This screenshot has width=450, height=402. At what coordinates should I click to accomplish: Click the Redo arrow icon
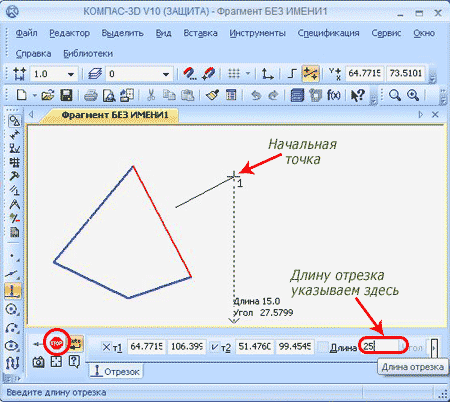273,95
